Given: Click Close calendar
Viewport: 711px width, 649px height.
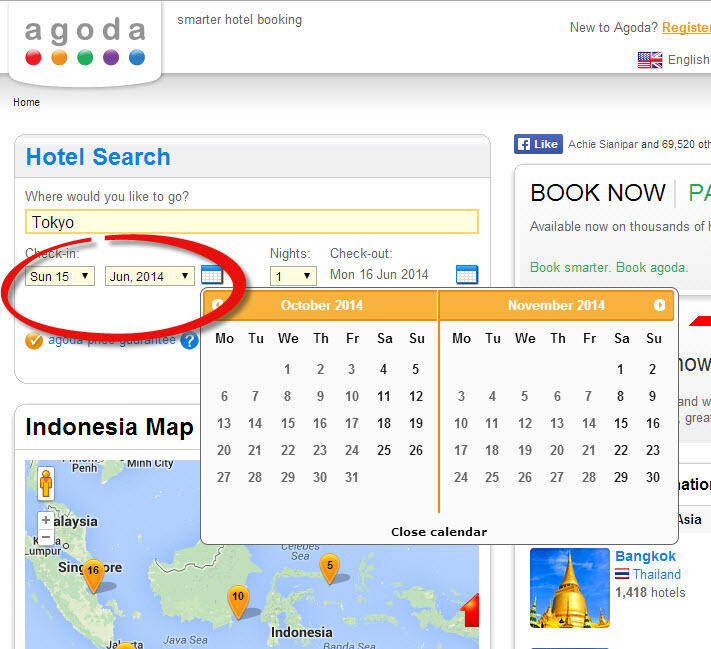Looking at the screenshot, I should click(439, 532).
